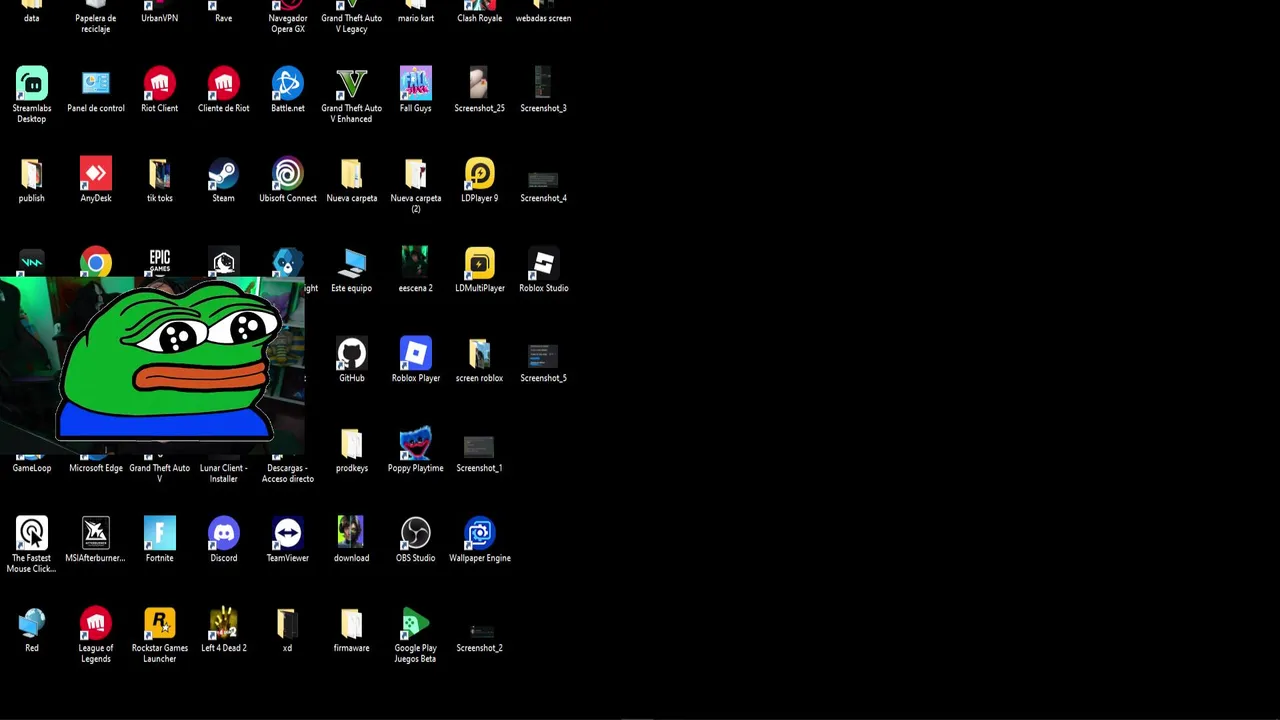Open the tik toks folder

159,174
